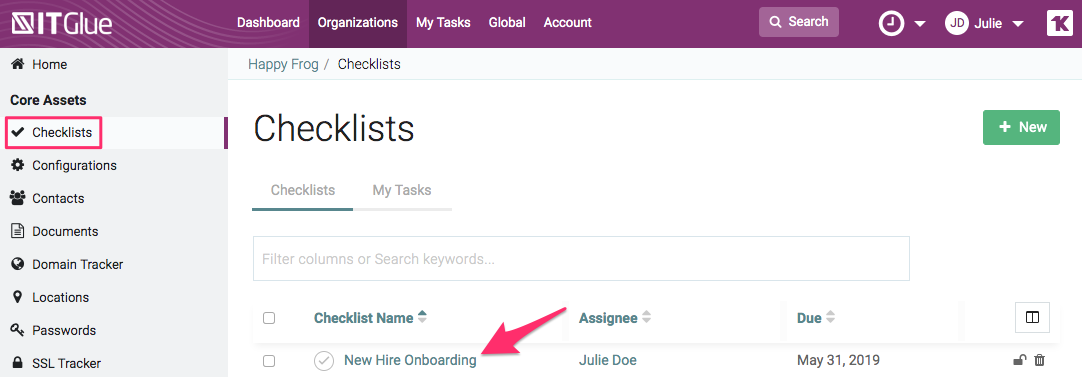The width and height of the screenshot is (1082, 377).
Task: Click the IT Glue logo
Action: pyautogui.click(x=61, y=24)
